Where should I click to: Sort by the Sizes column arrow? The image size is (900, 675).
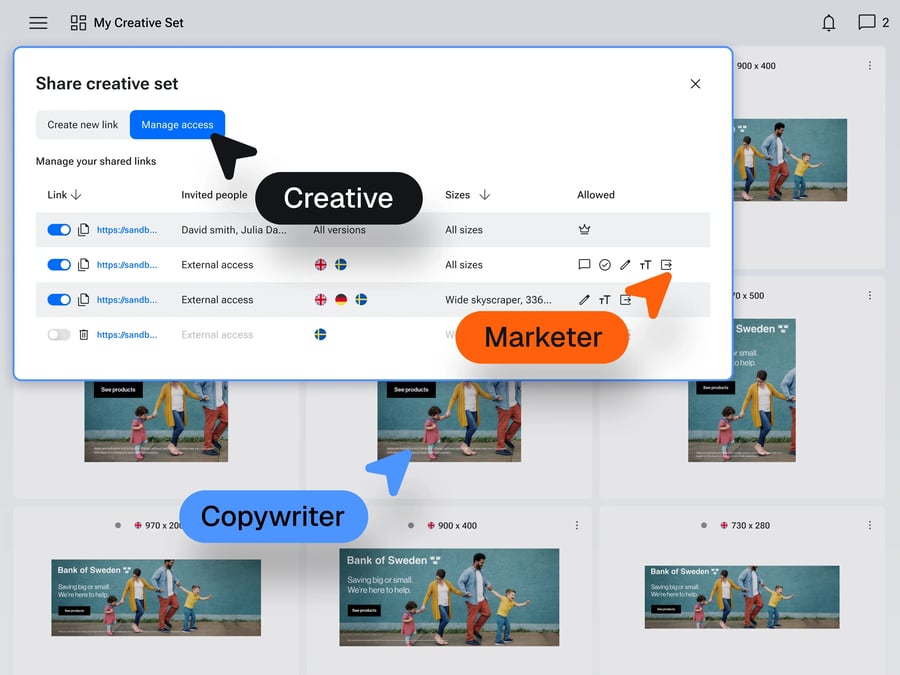[485, 195]
